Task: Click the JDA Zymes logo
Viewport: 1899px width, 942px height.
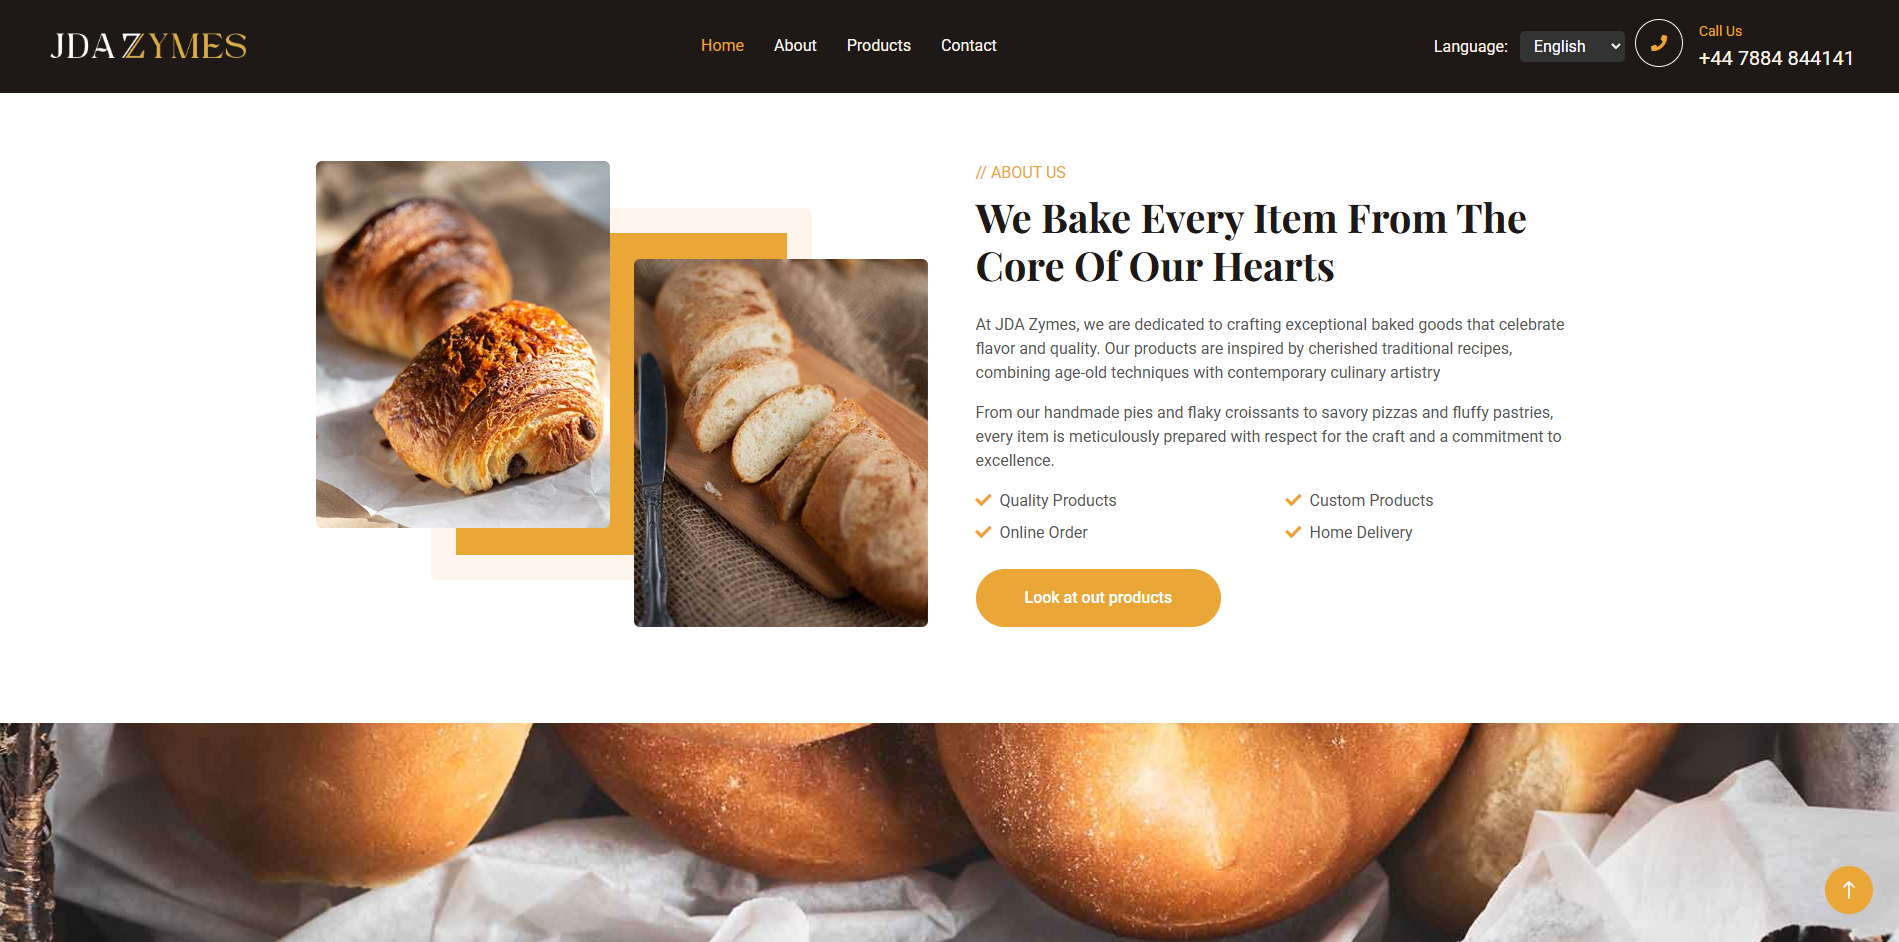Action: pyautogui.click(x=148, y=46)
